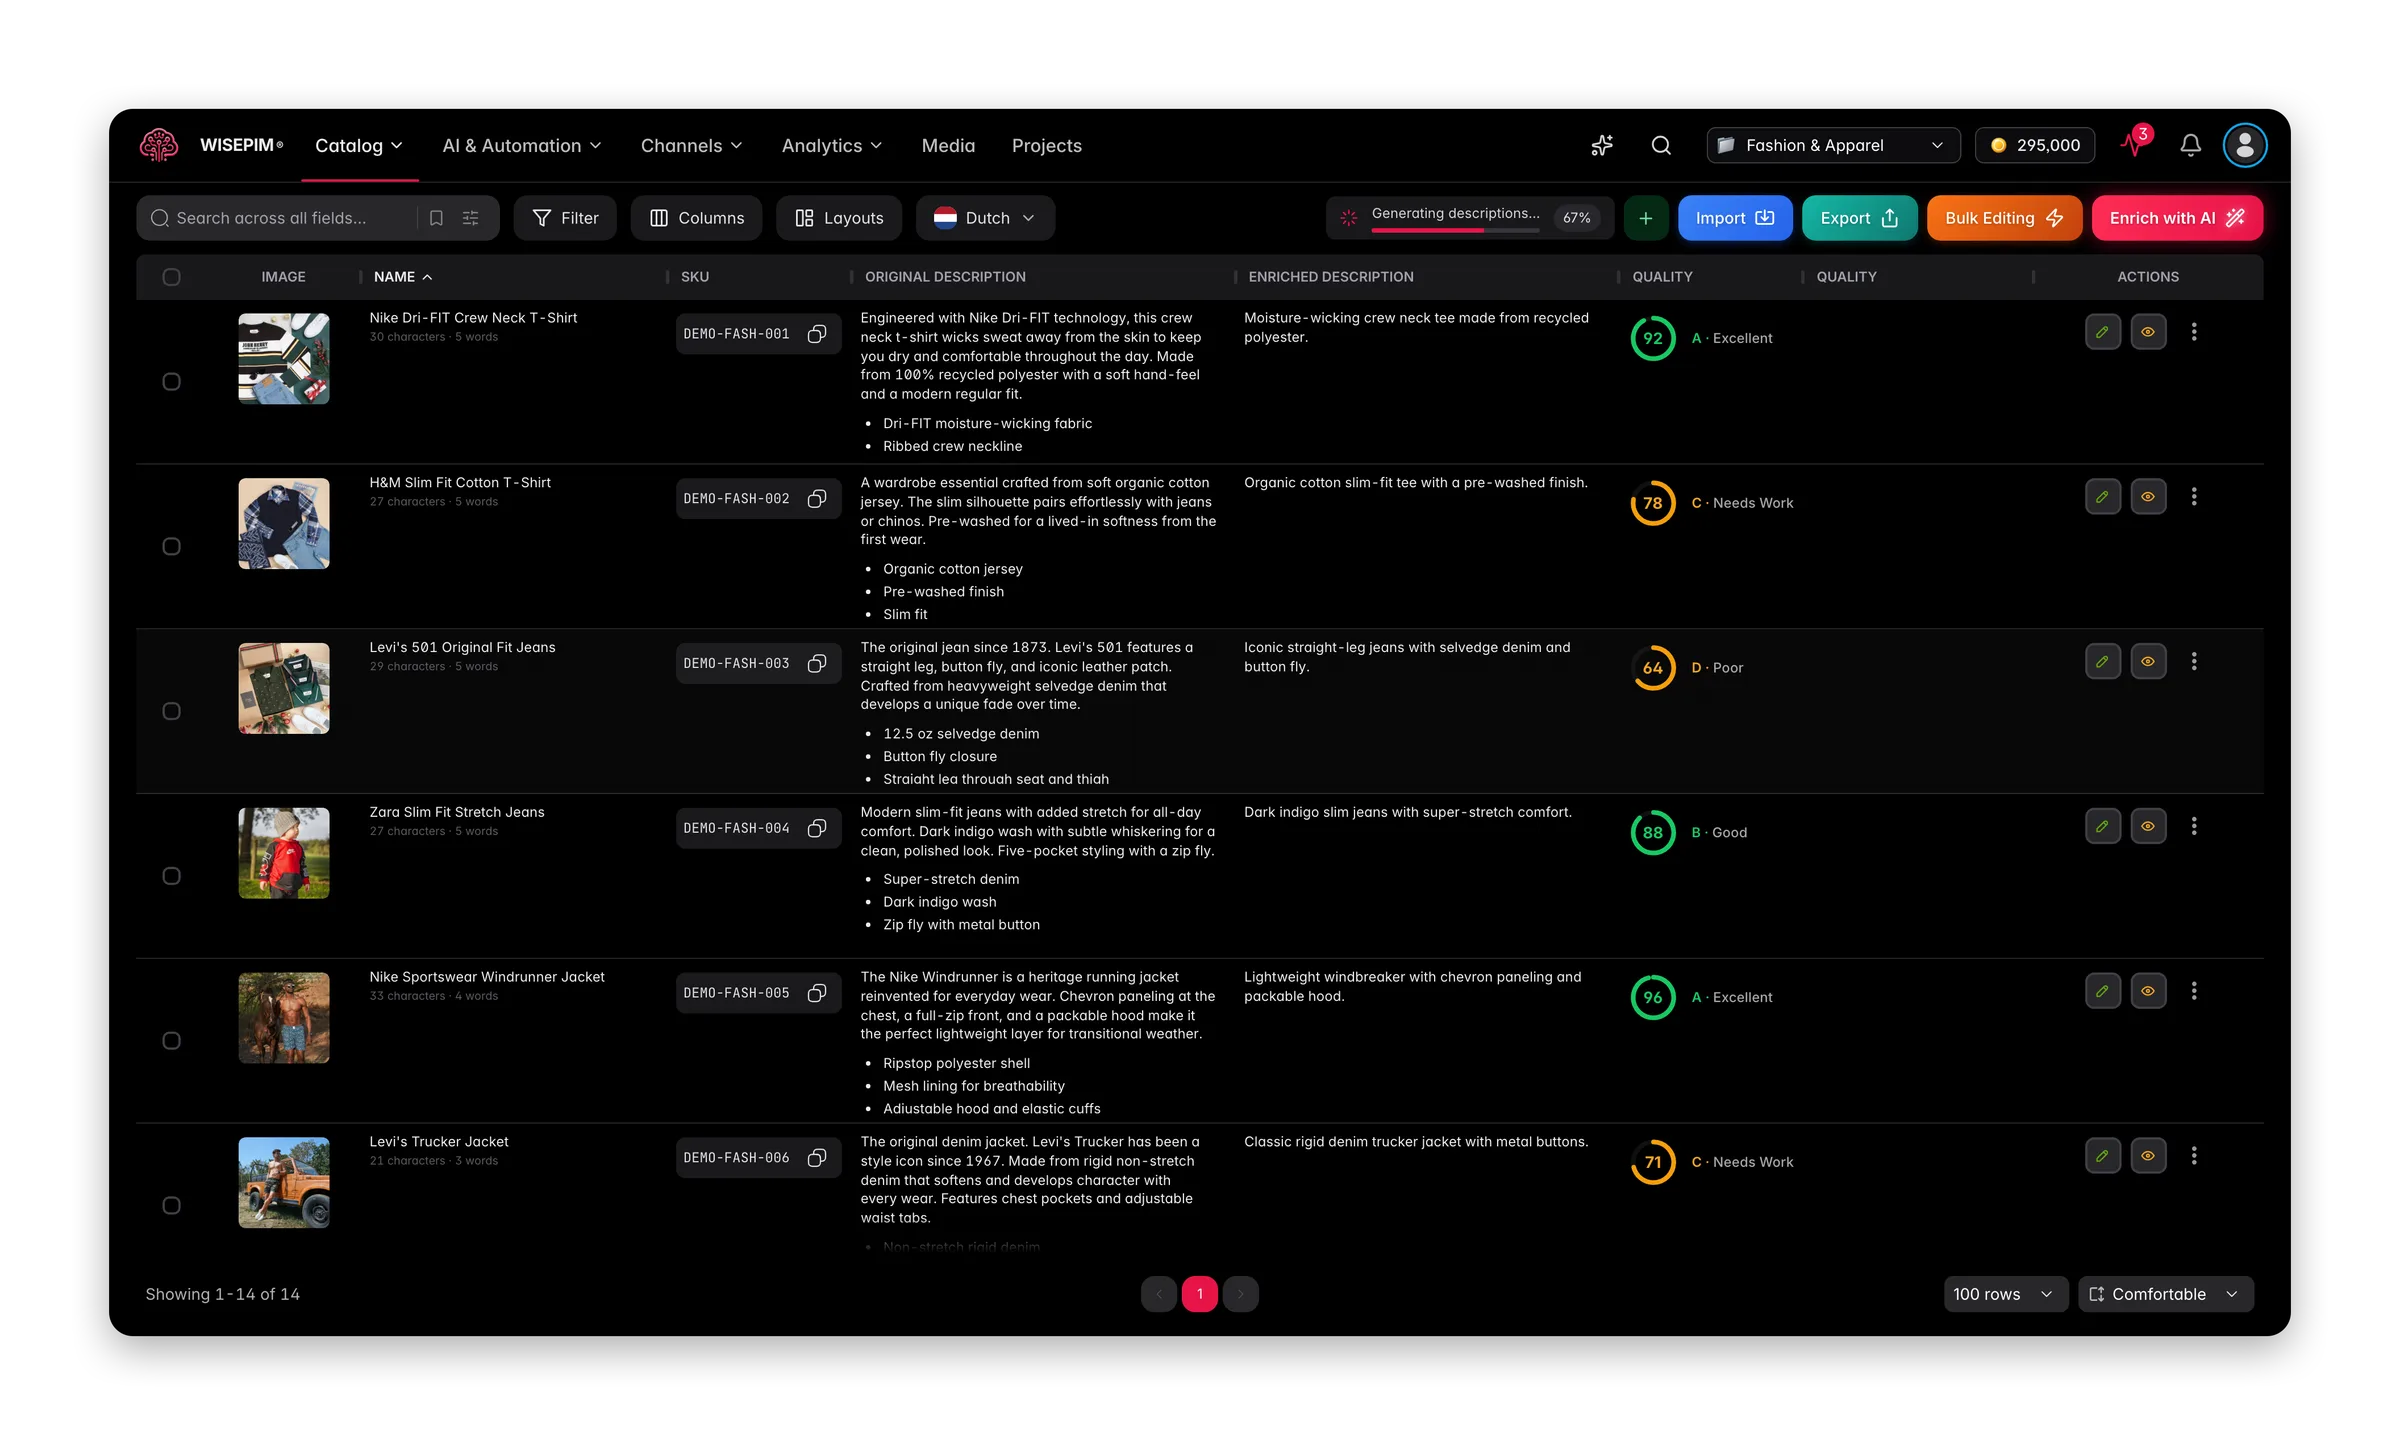This screenshot has width=2400, height=1445.
Task: Click the 92 quality score ring
Action: (1653, 338)
